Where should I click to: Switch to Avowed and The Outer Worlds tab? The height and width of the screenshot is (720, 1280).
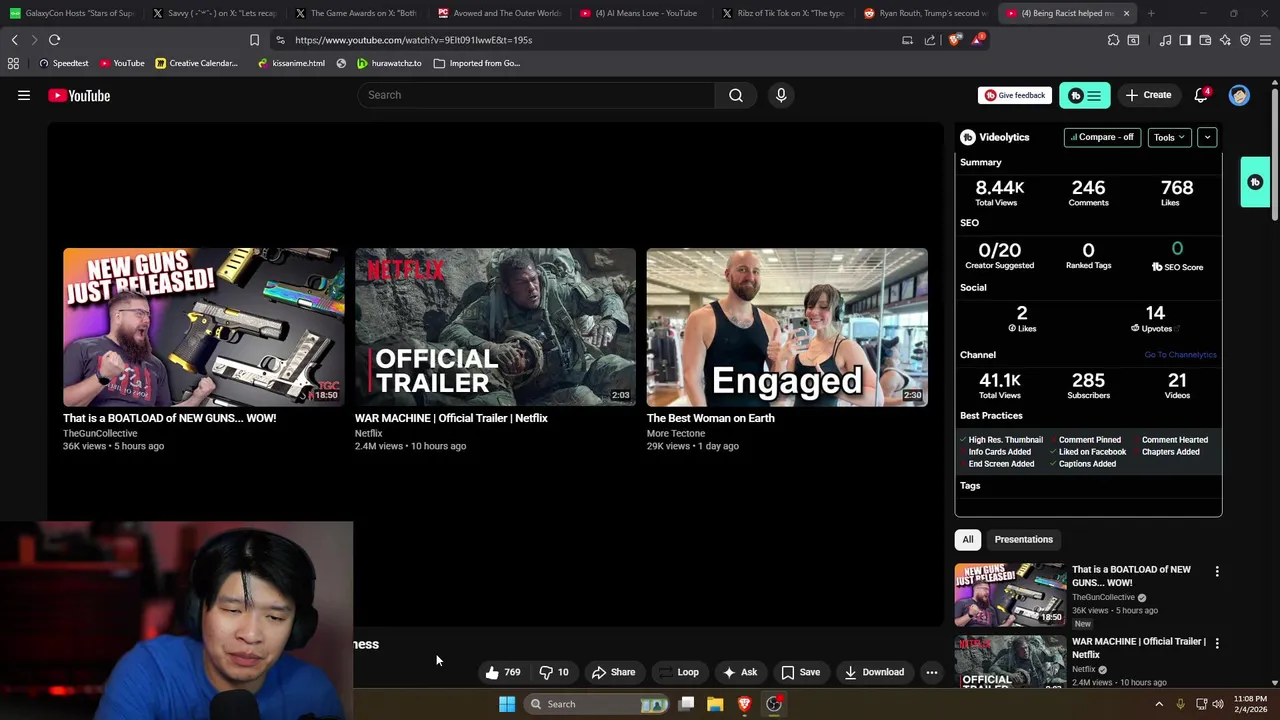point(501,13)
